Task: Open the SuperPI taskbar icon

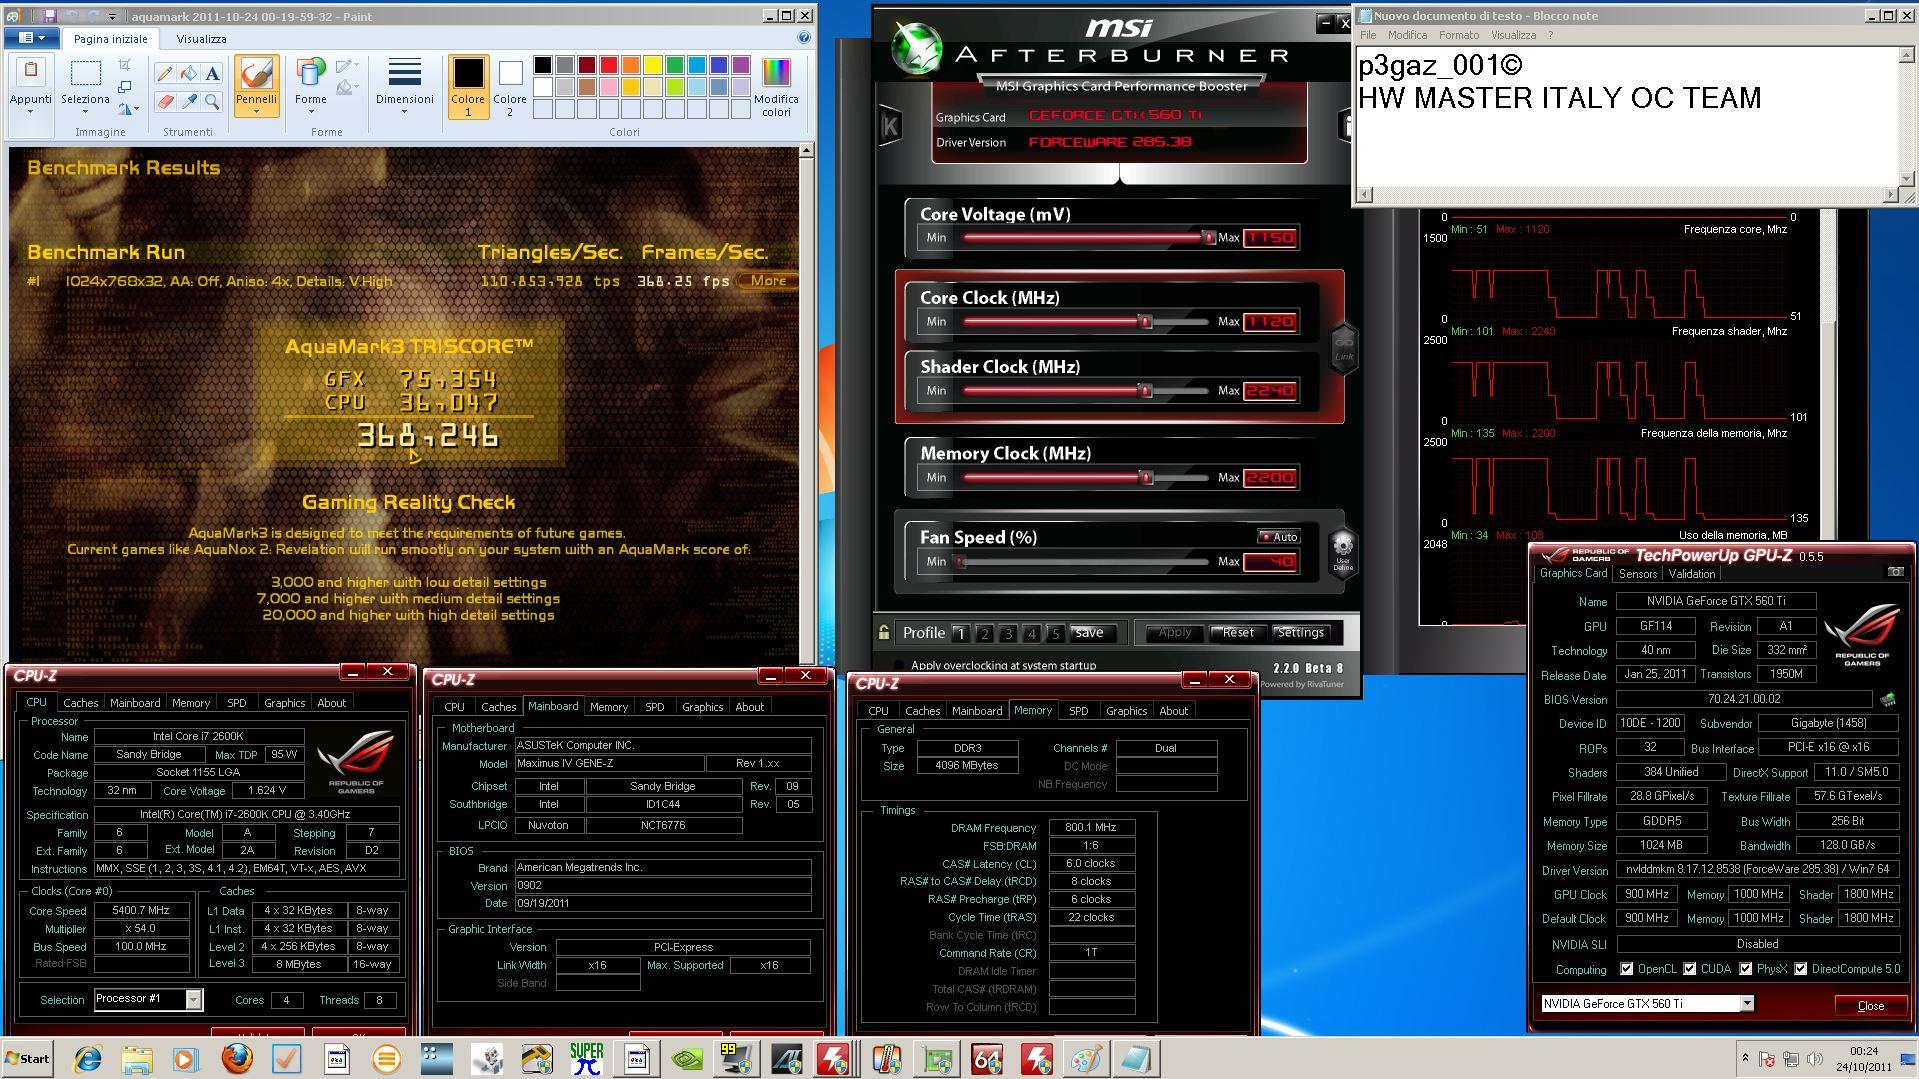Action: click(587, 1059)
